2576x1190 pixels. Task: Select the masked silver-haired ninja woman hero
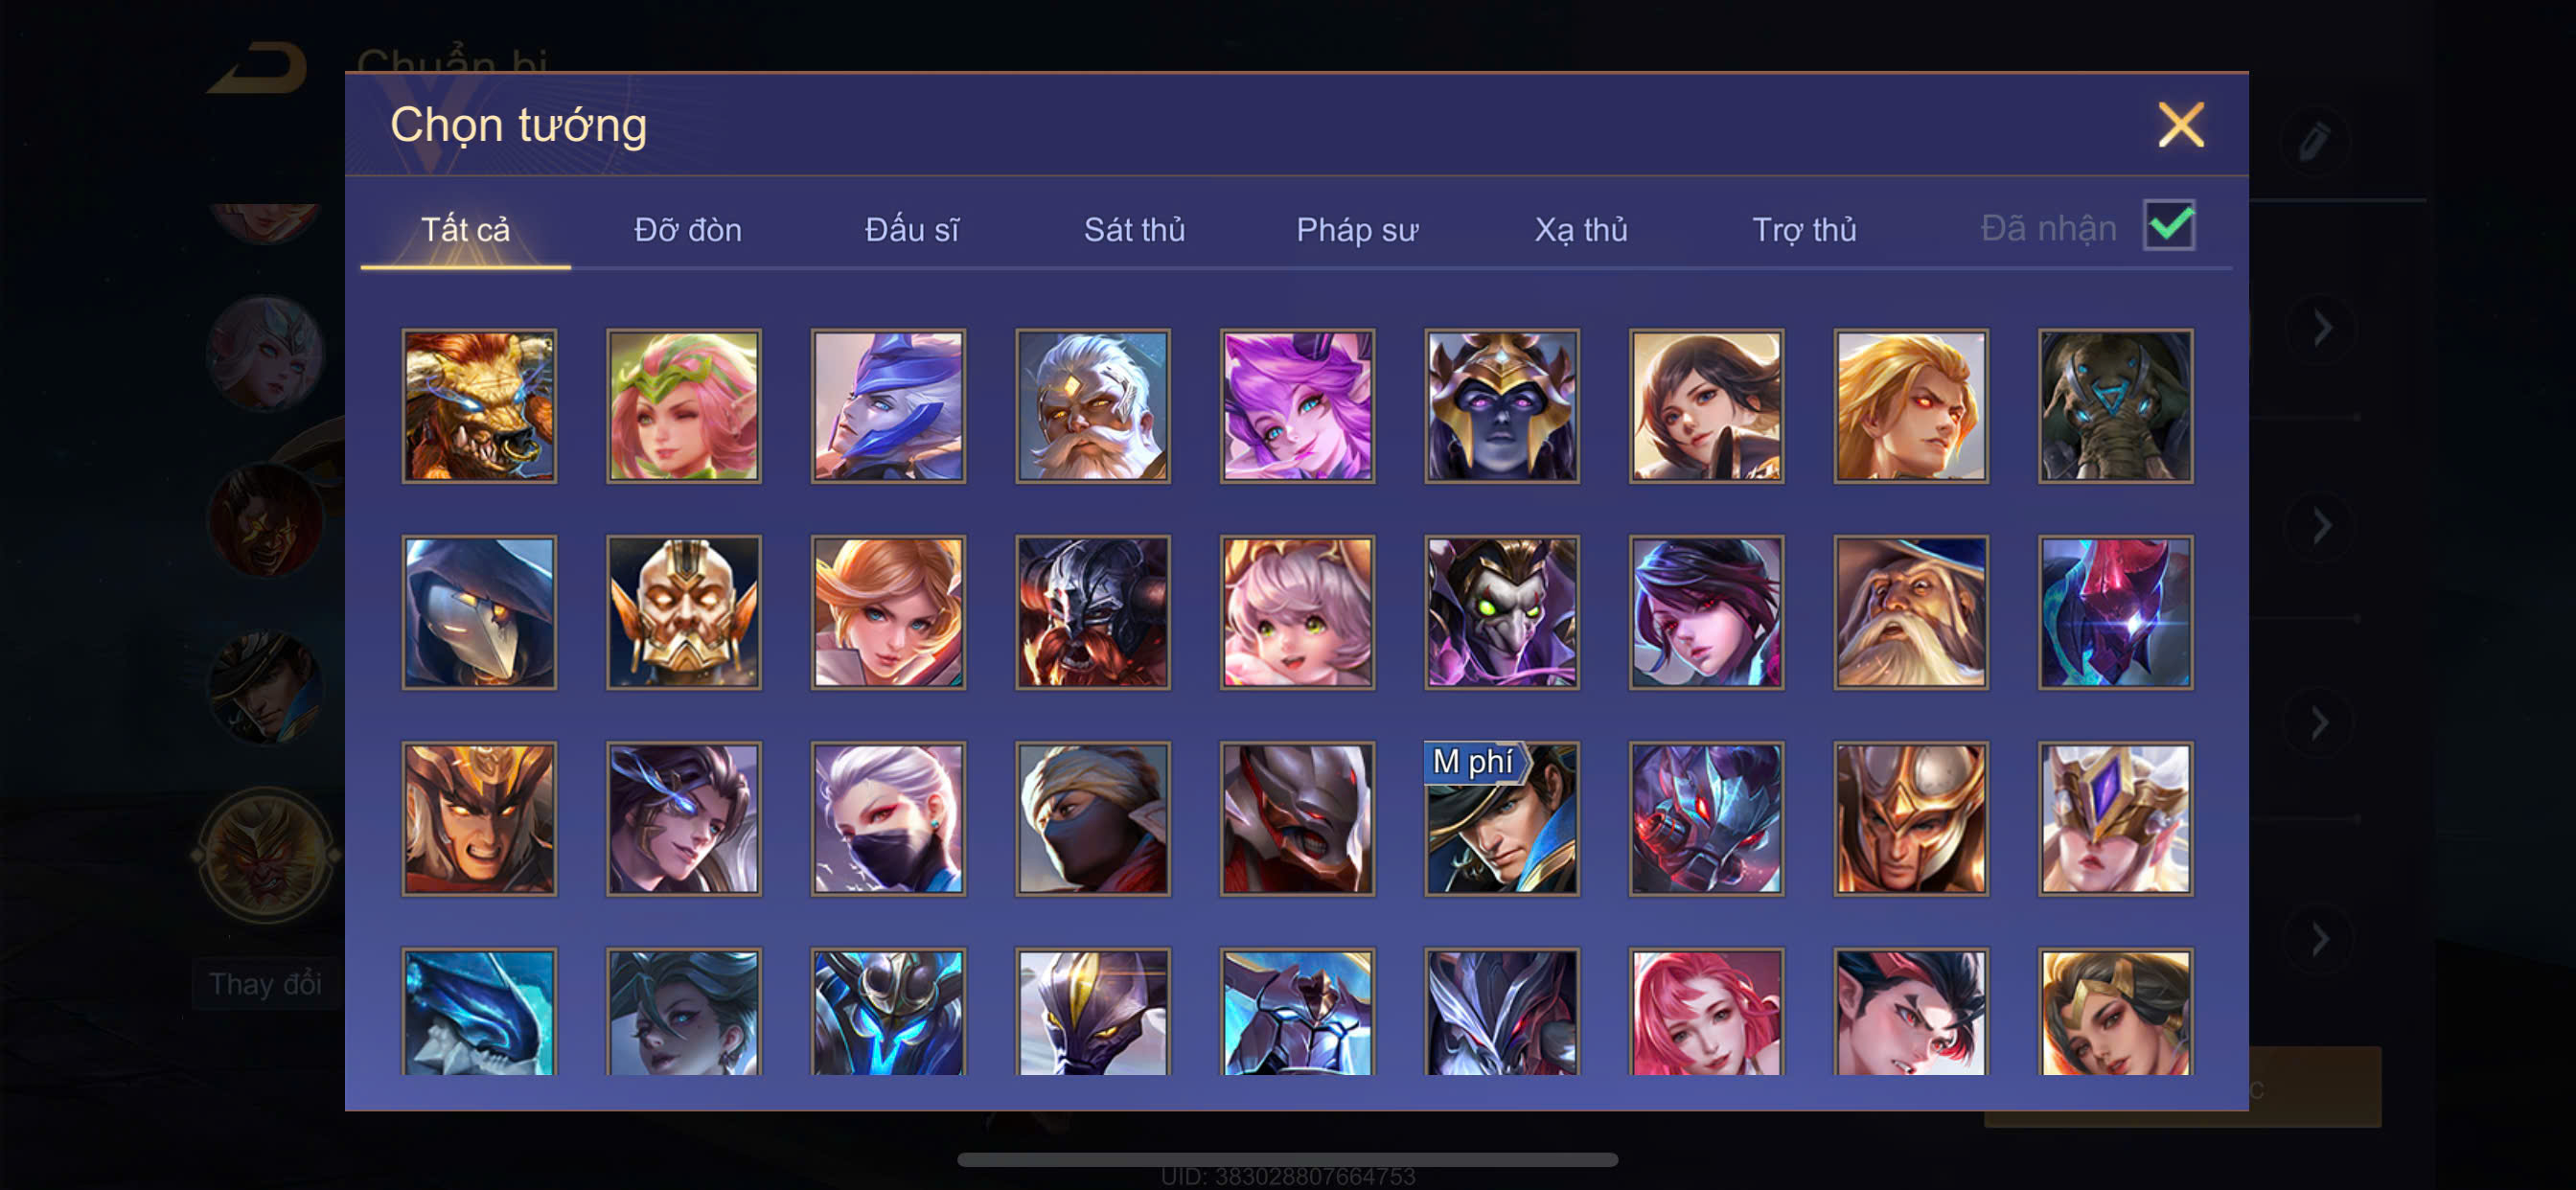[x=888, y=818]
